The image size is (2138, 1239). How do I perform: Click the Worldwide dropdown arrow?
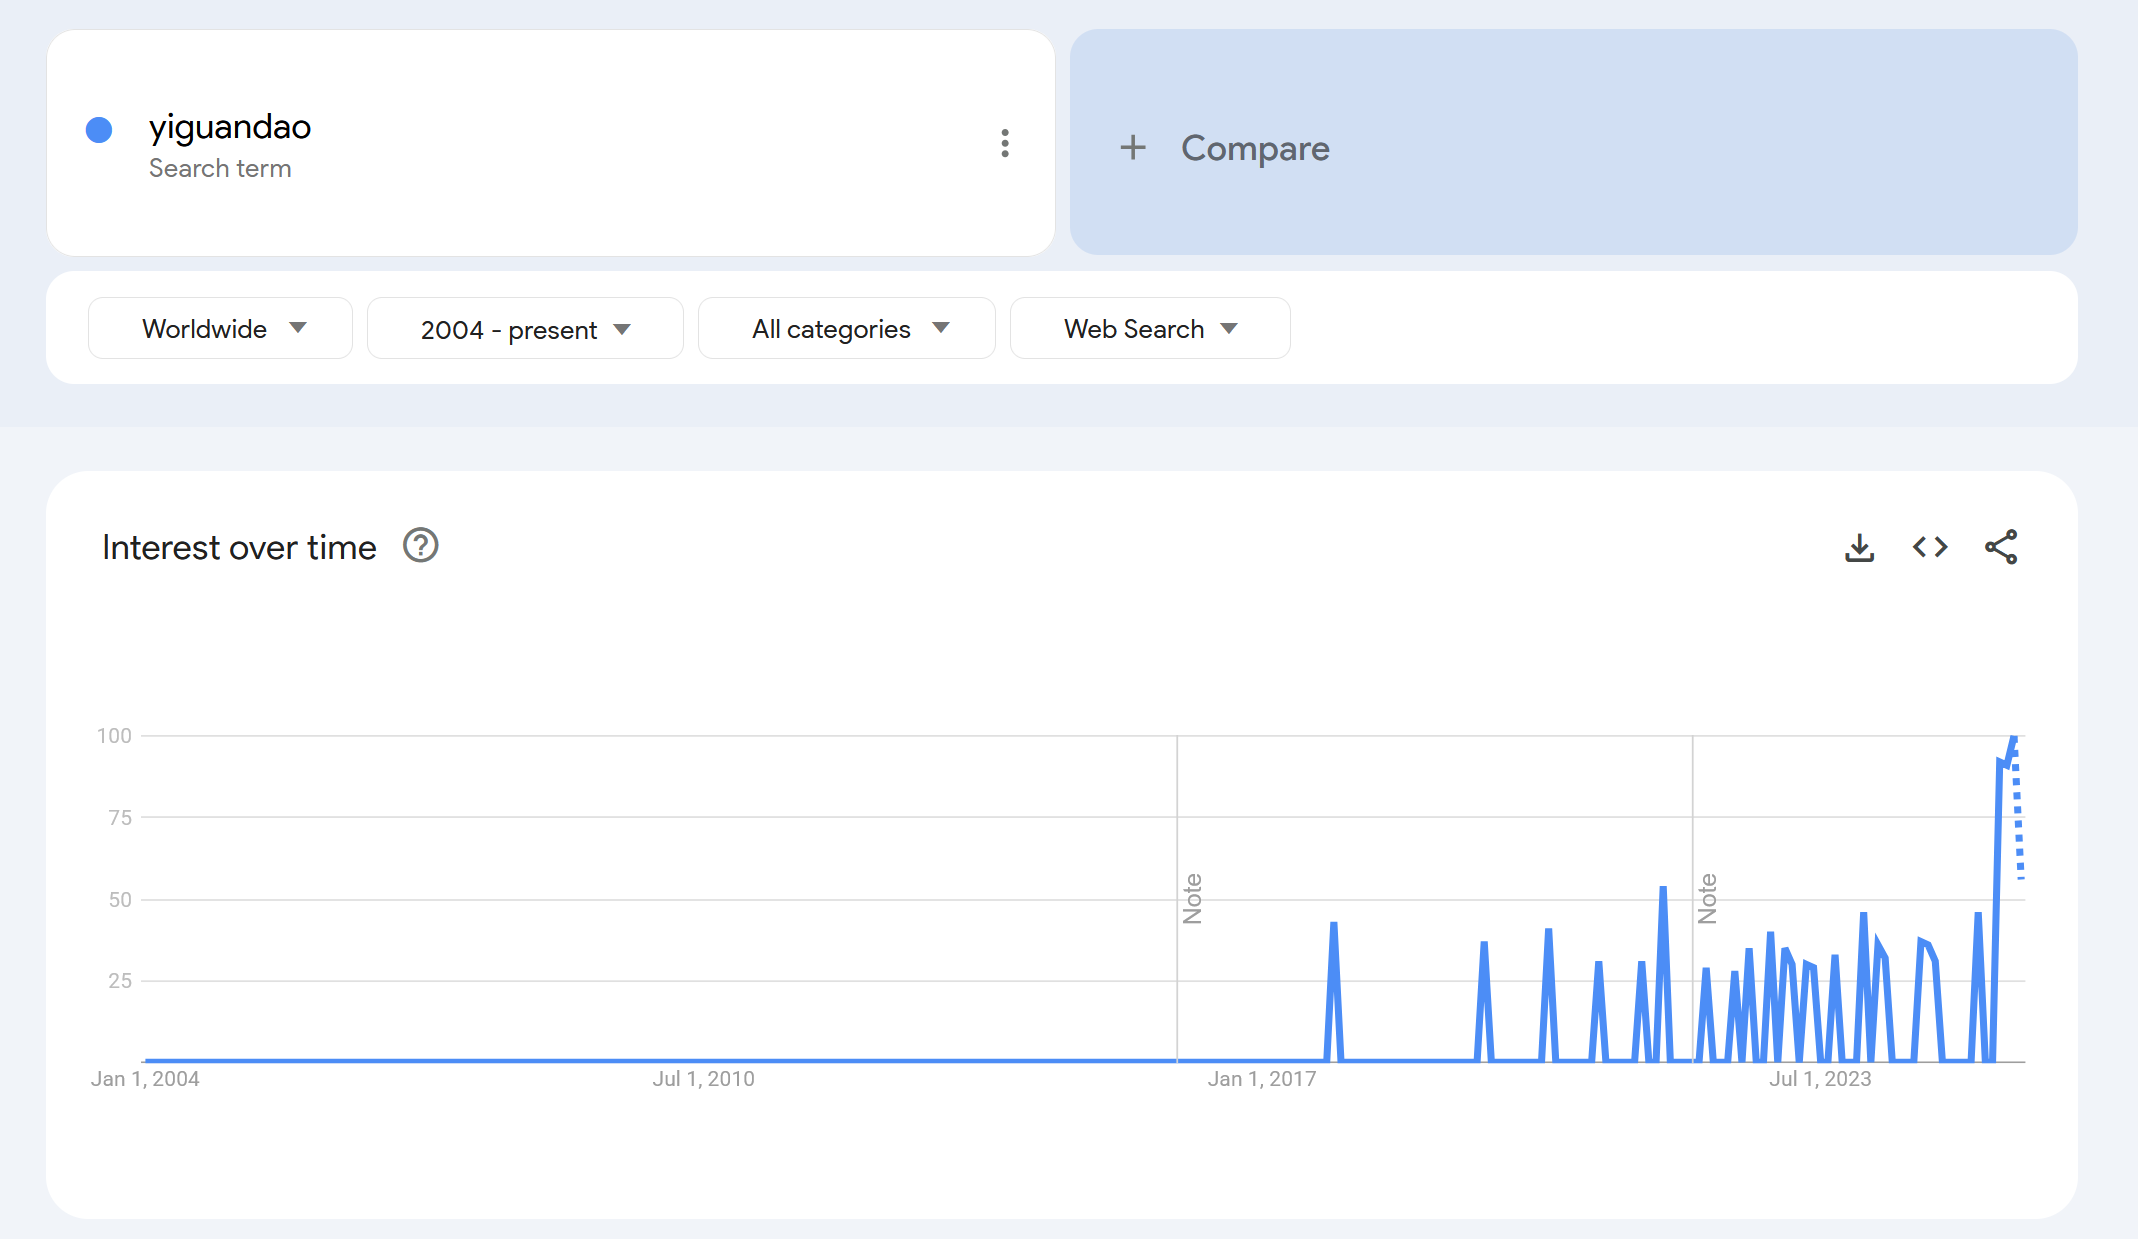pos(298,328)
